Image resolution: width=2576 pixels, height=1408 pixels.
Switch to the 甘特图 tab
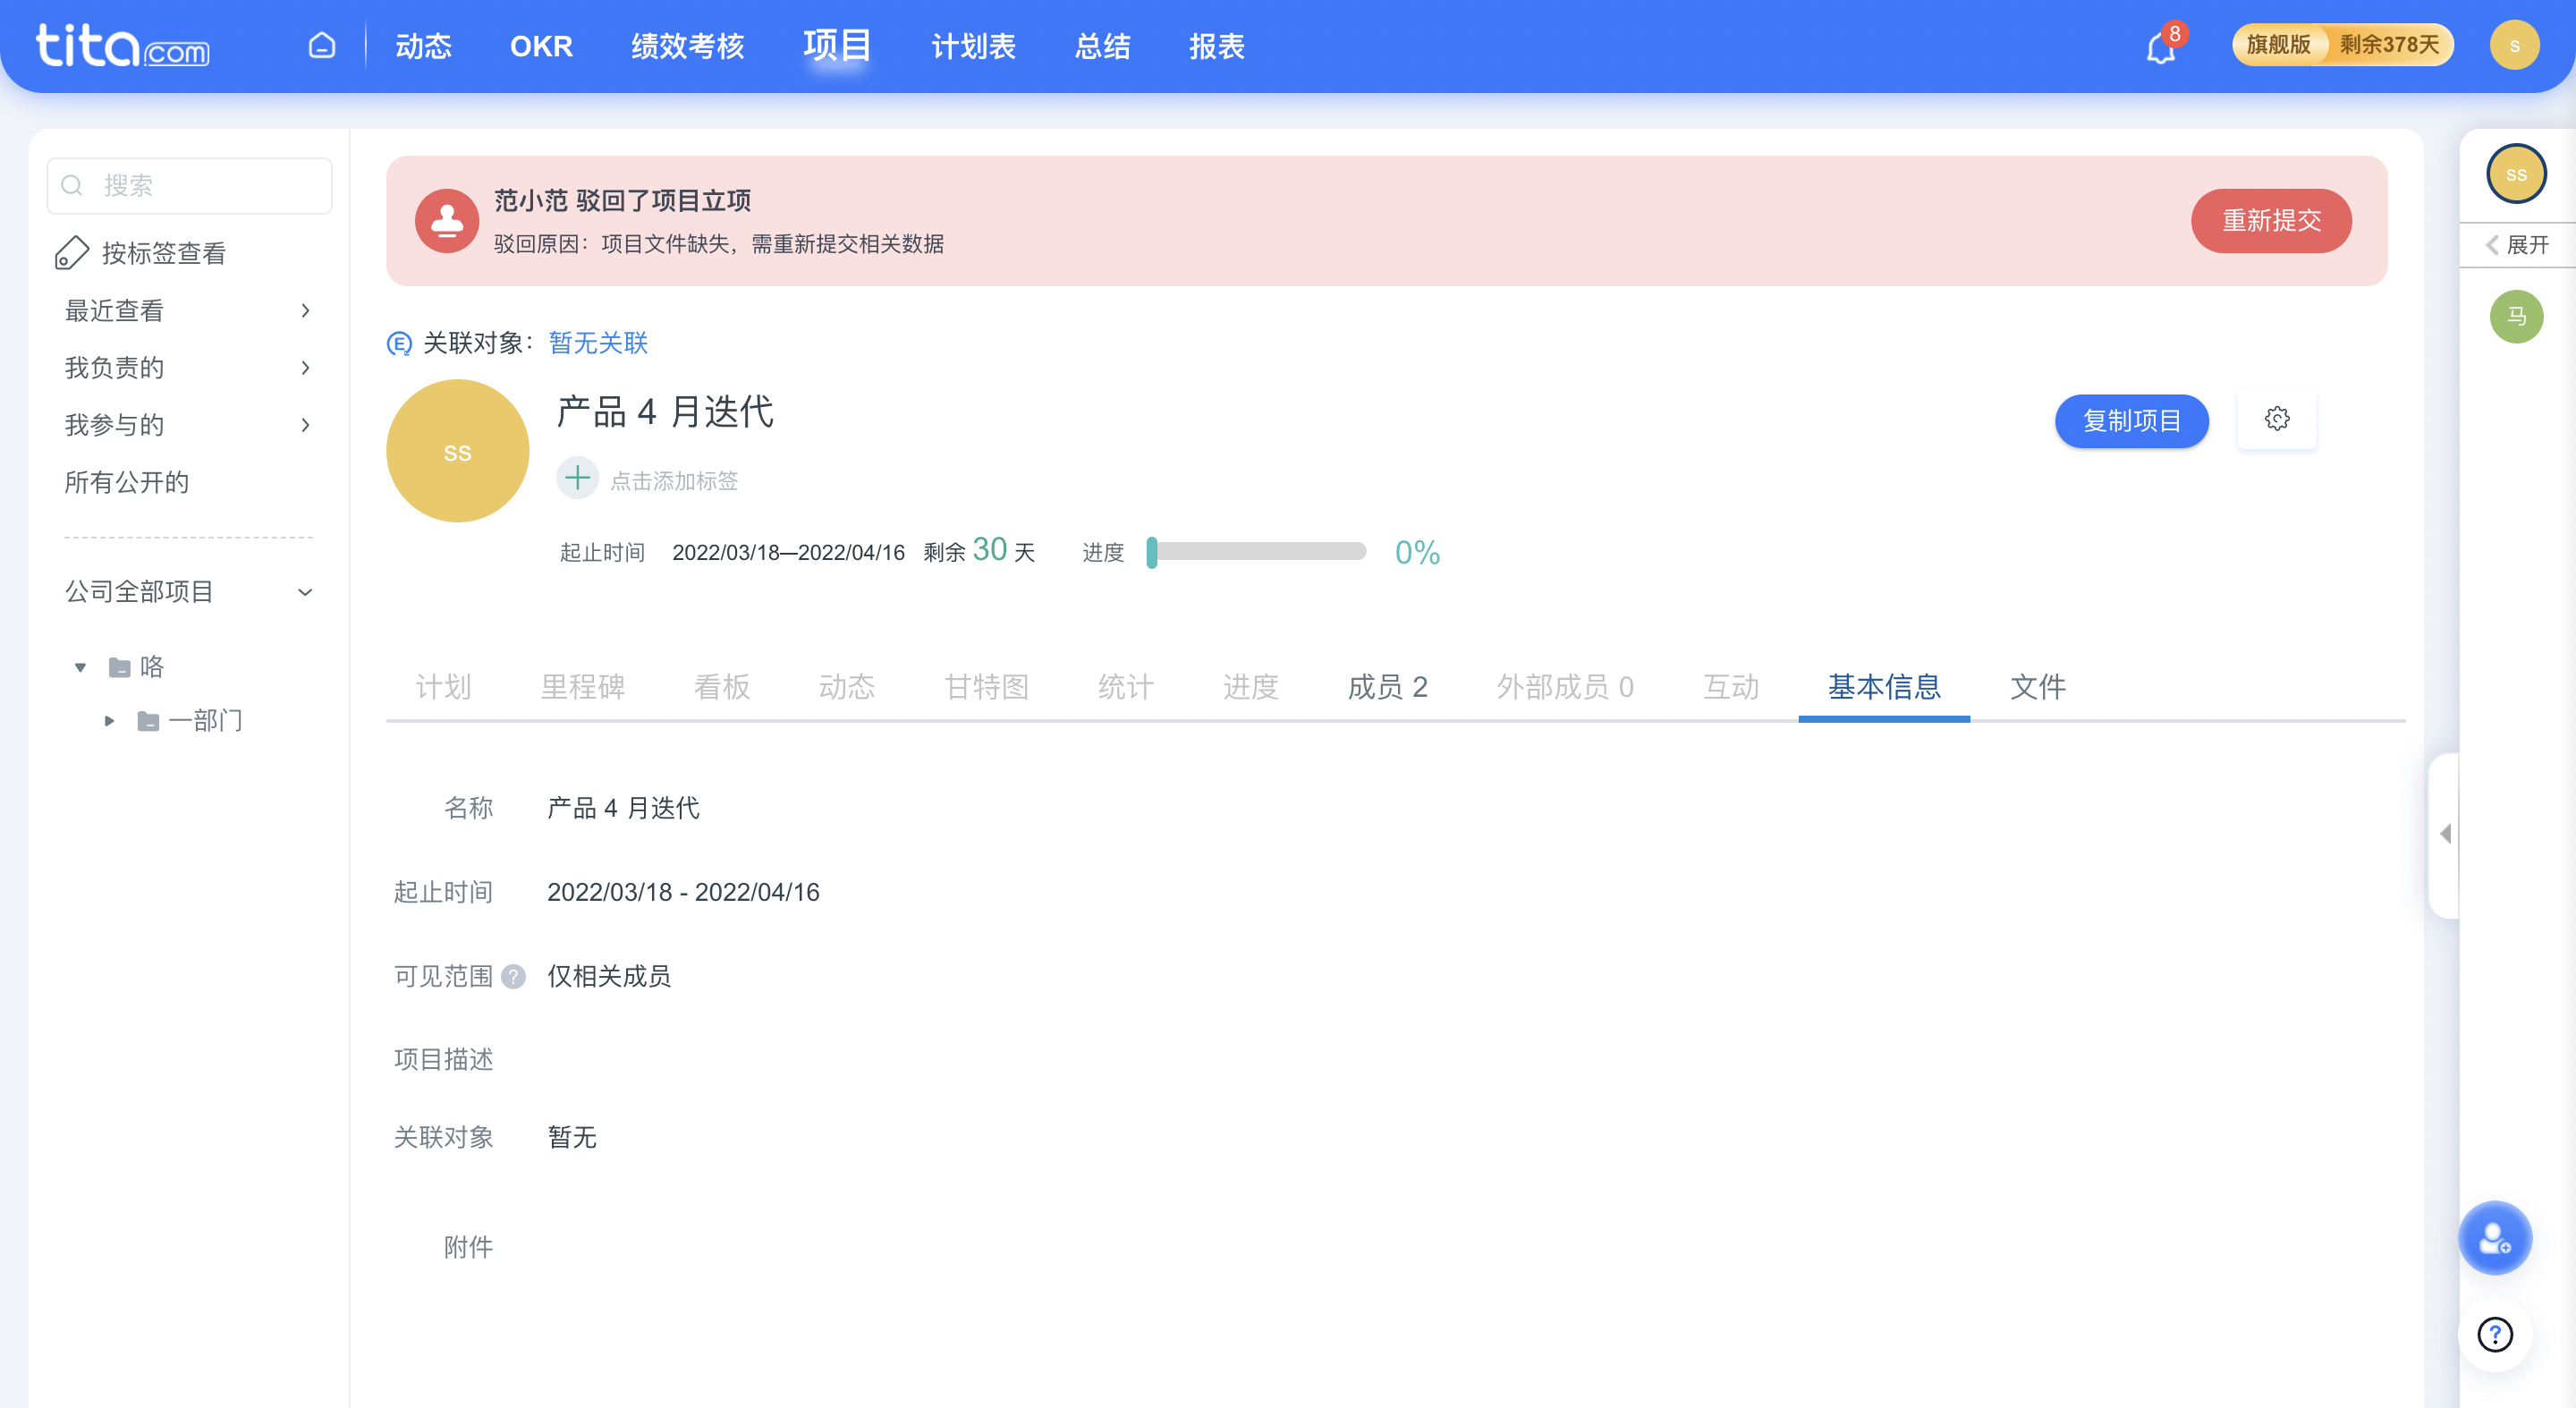tap(986, 687)
